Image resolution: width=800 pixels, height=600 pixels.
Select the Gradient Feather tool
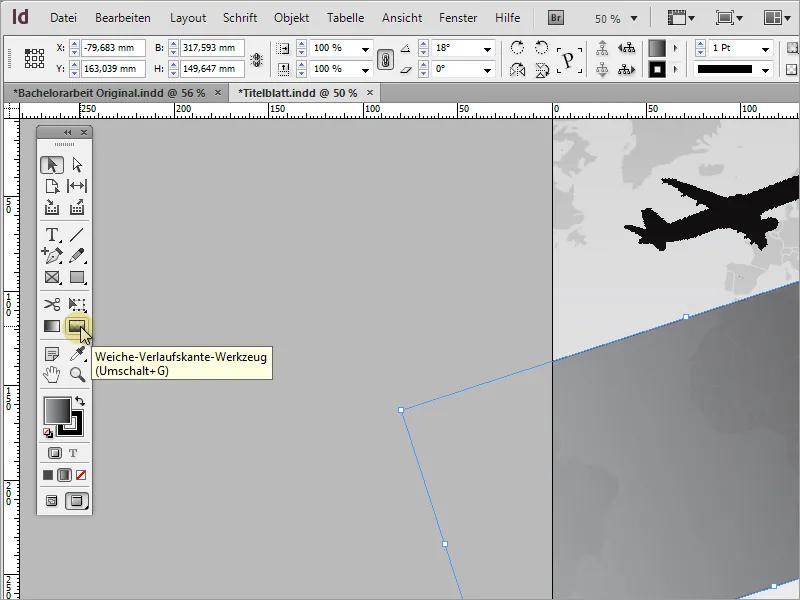tap(77, 326)
